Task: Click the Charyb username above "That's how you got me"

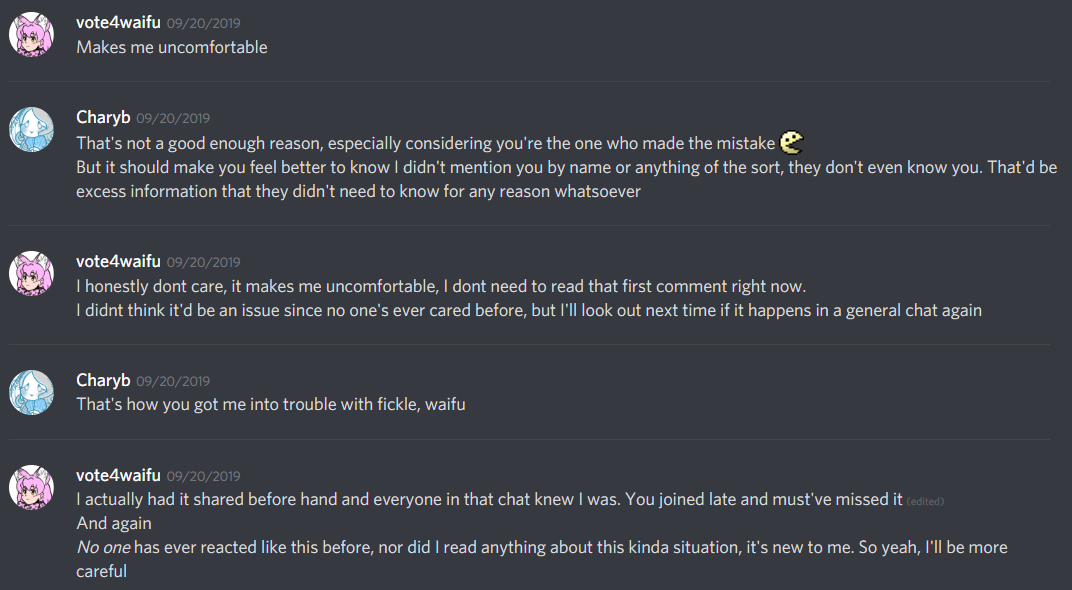Action: (x=103, y=380)
